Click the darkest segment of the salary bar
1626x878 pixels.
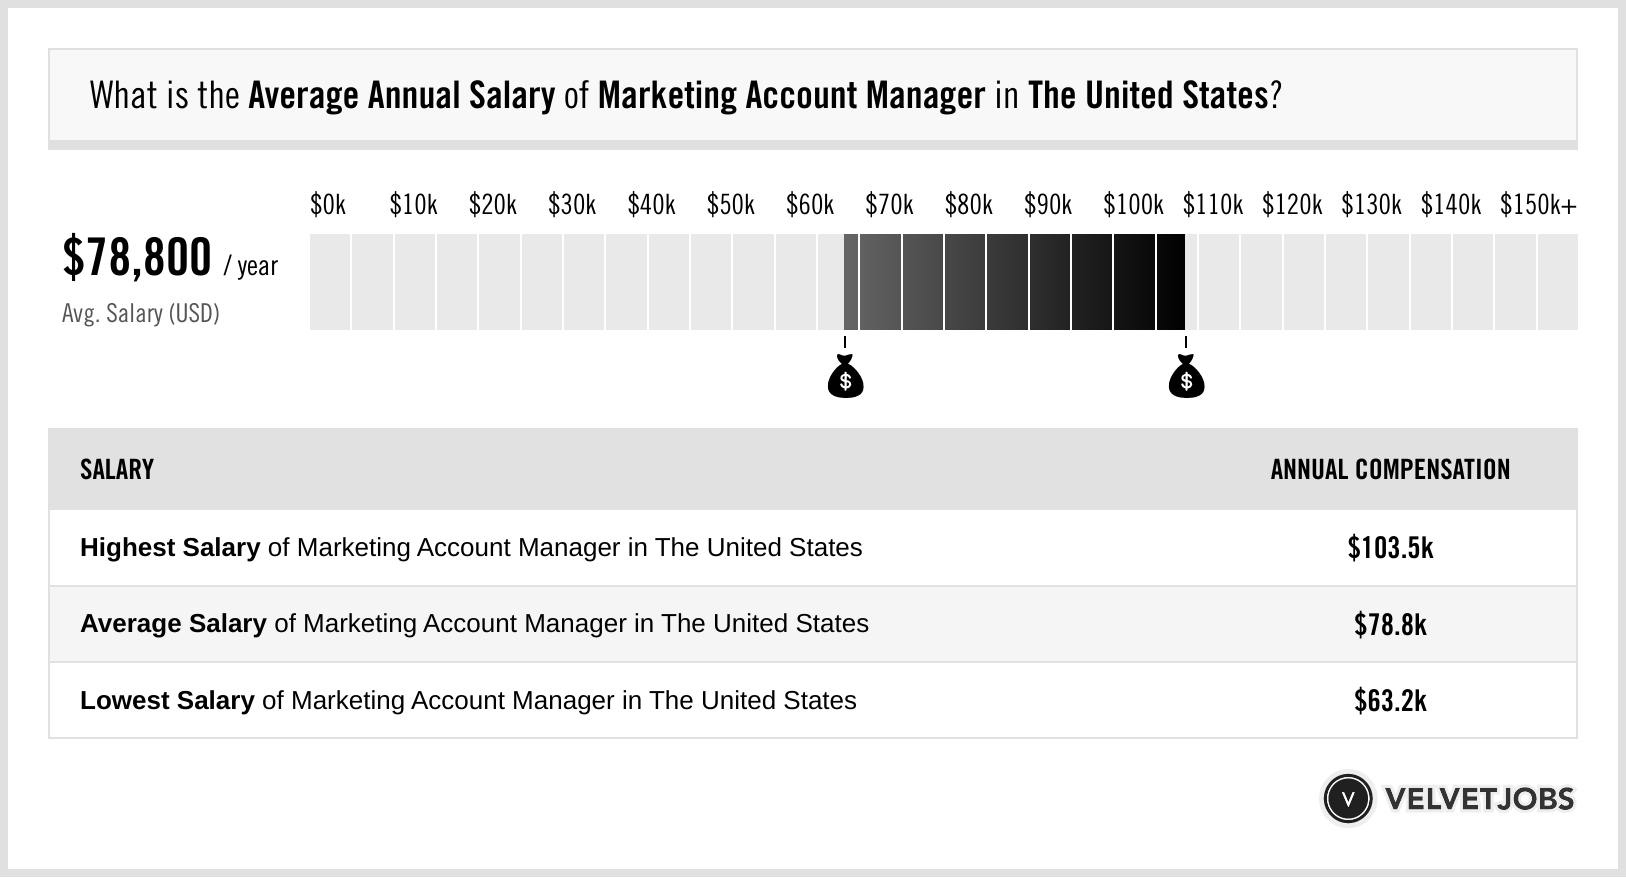click(1171, 282)
